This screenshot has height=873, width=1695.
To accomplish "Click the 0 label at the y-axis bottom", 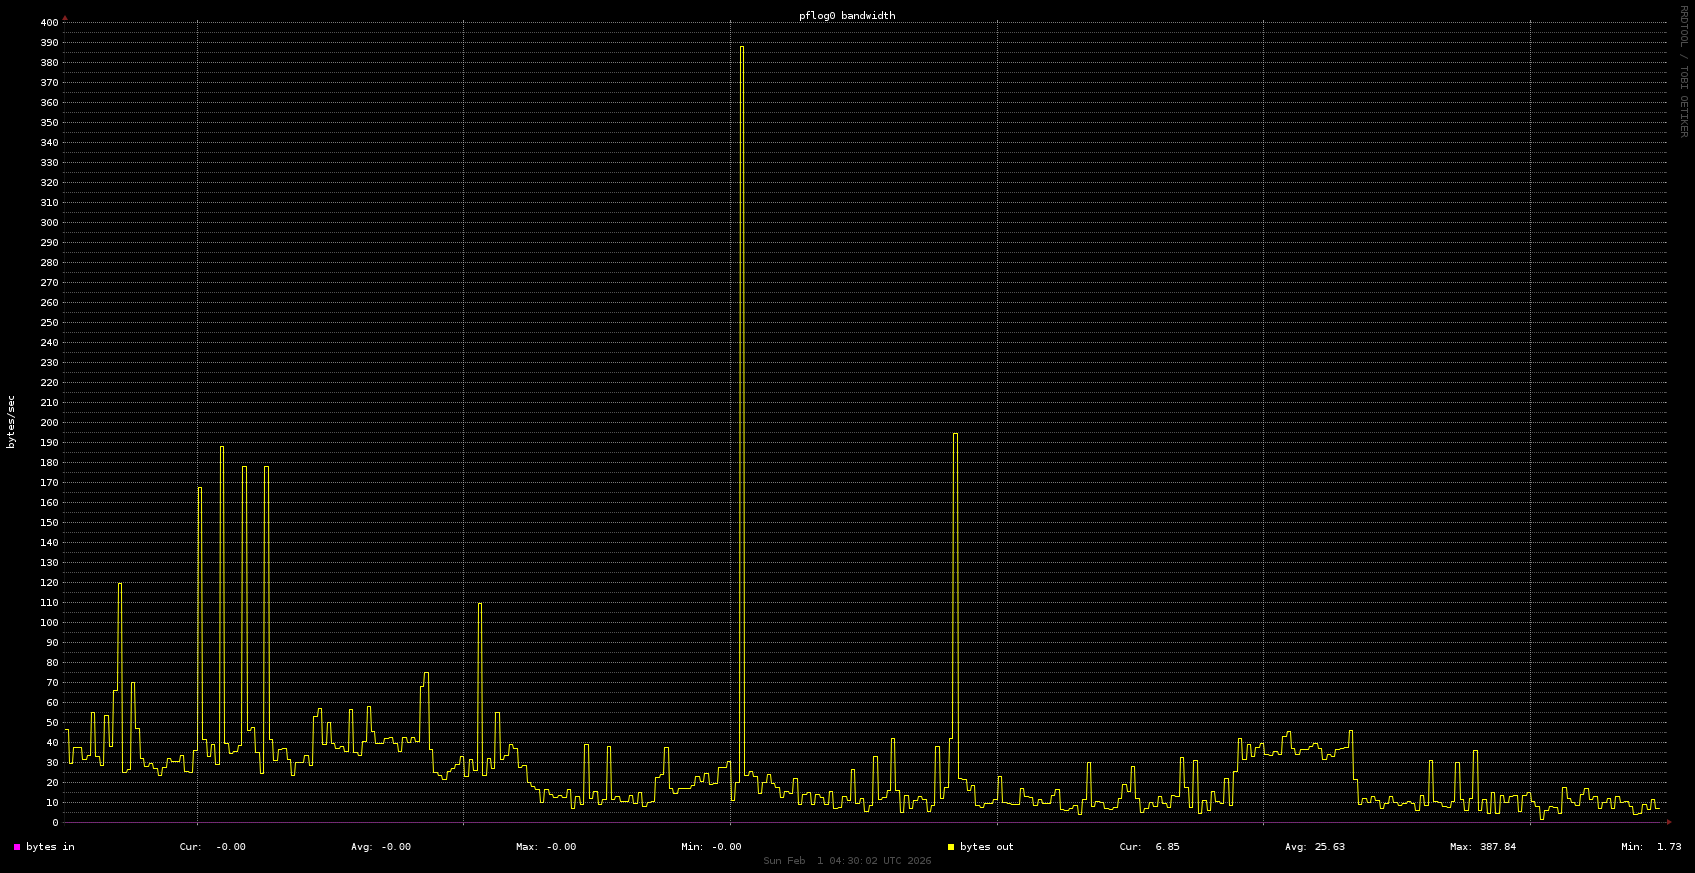I will pos(55,823).
